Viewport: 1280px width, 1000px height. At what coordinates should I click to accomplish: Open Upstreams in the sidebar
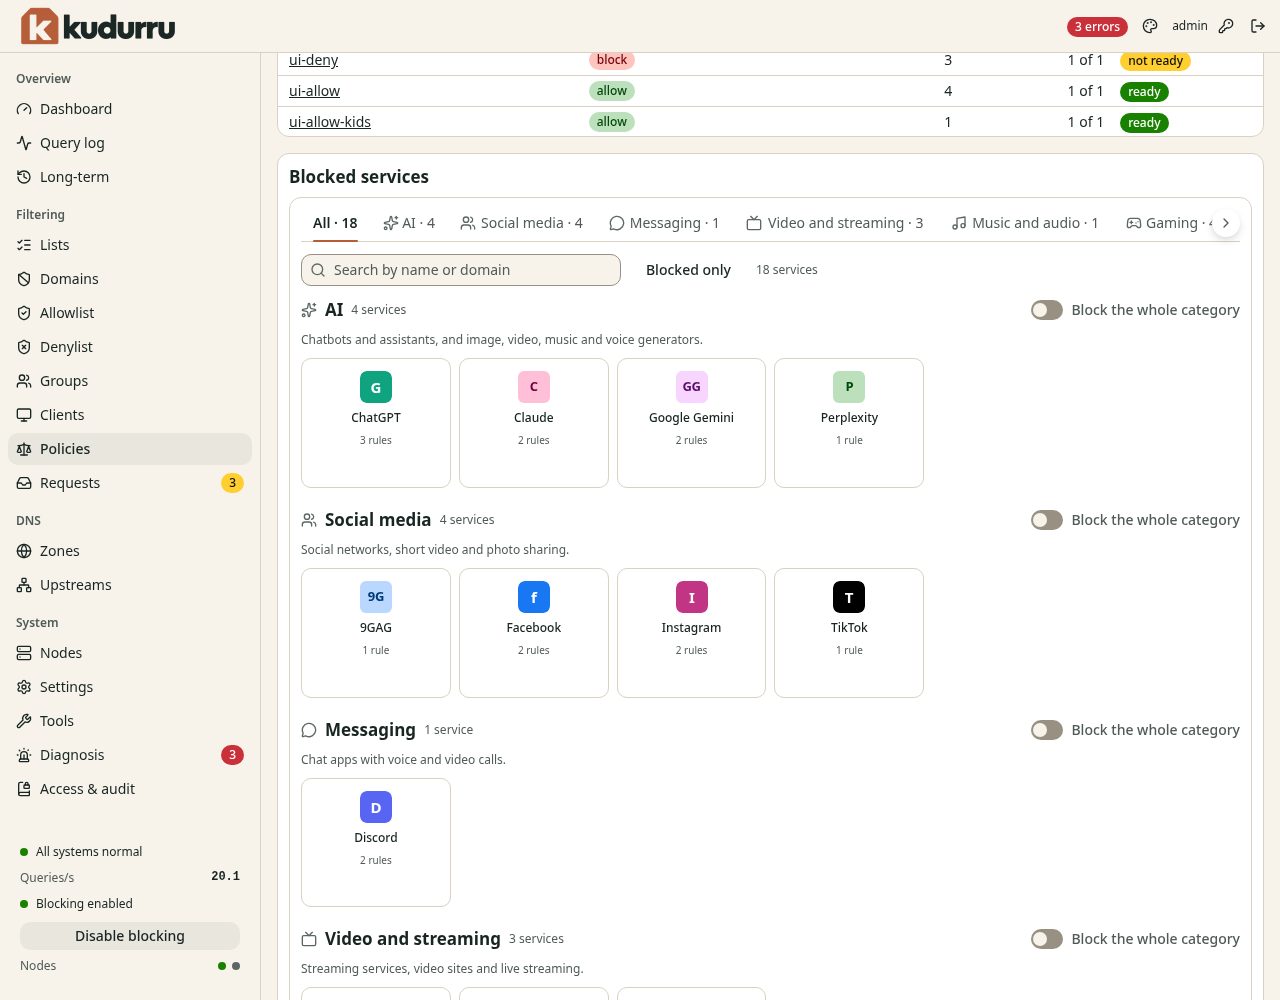130,585
